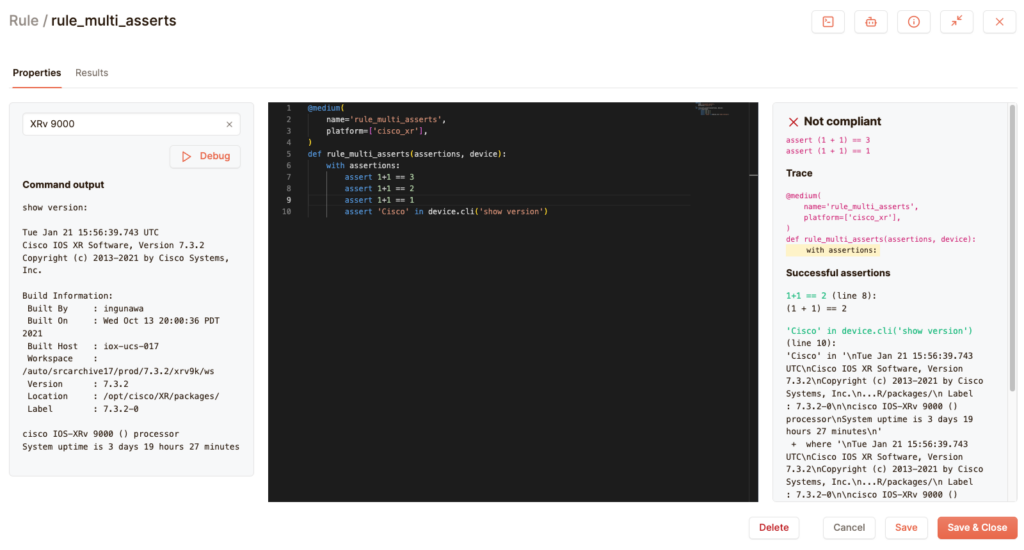Open the info circle icon
Screen dimensions: 1024x550
click(x=913, y=22)
